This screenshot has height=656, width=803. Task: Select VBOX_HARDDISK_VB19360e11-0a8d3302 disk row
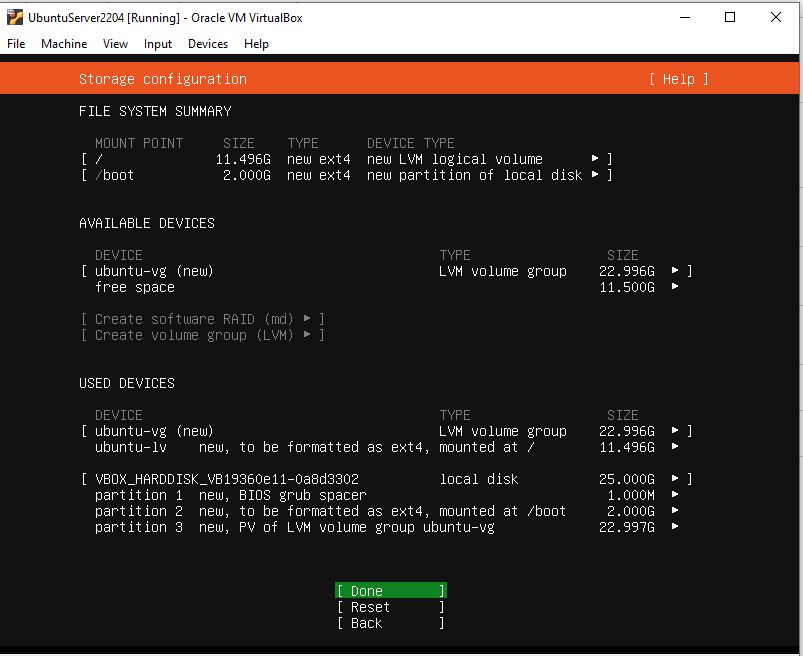[387, 479]
